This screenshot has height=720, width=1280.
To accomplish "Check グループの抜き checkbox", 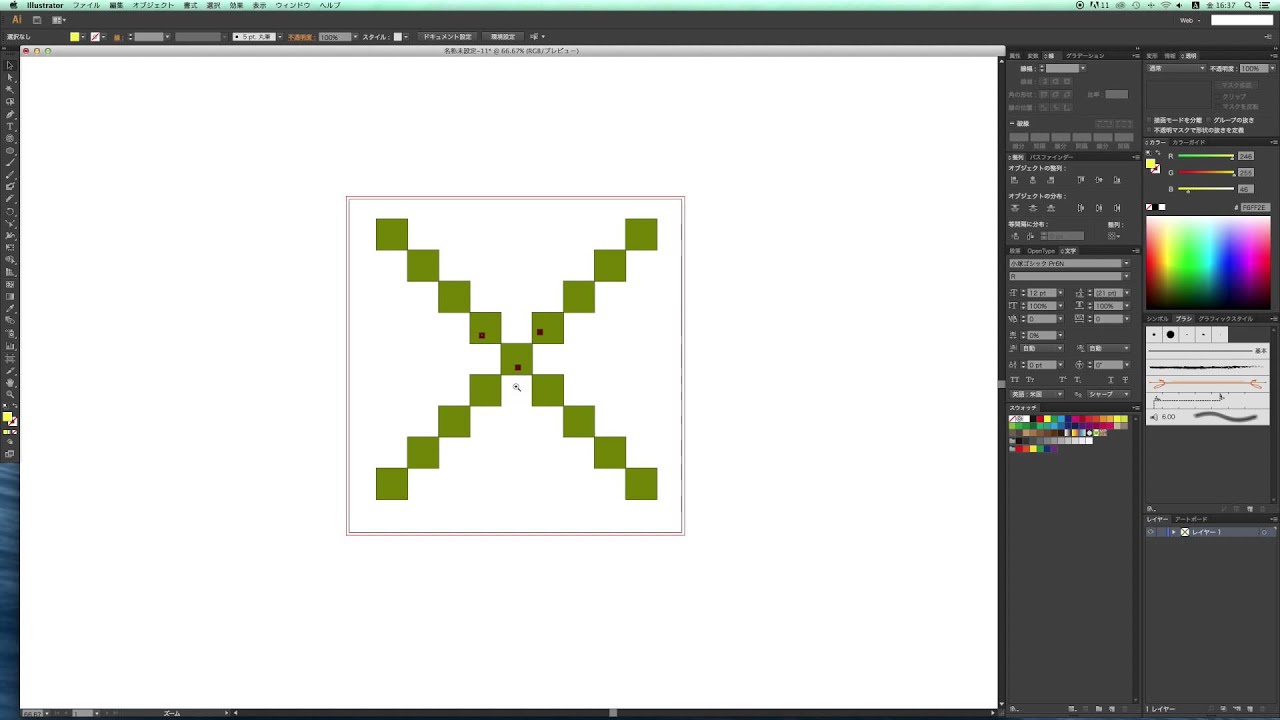I will [1209, 120].
